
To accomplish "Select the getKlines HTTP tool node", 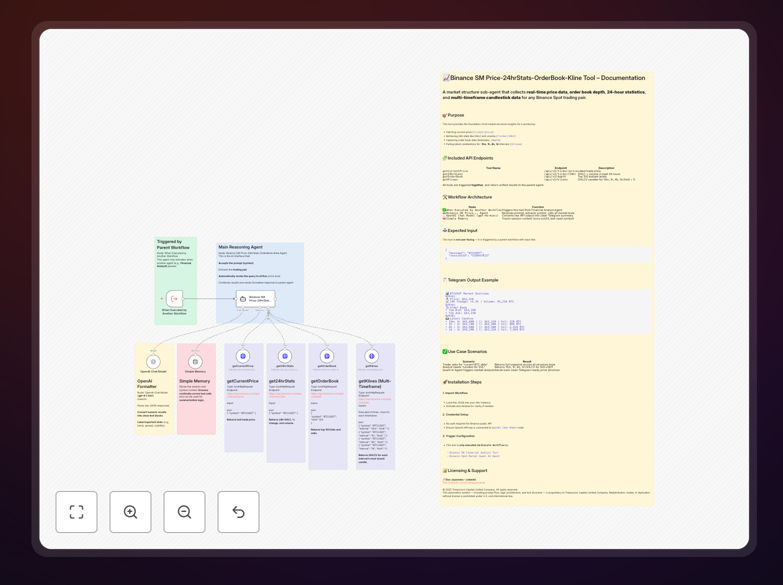I will [372, 356].
